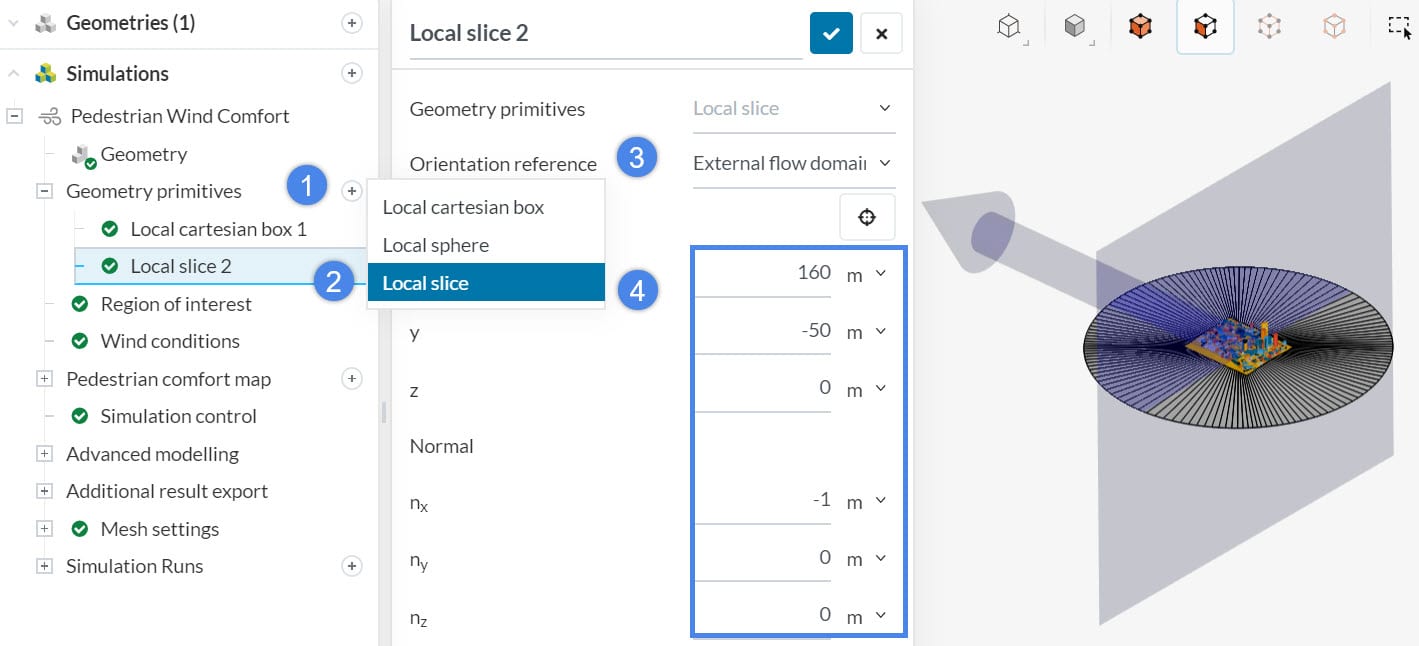Click the rightmost outlined cube viewer icon
The height and width of the screenshot is (646, 1419).
coord(1334,26)
